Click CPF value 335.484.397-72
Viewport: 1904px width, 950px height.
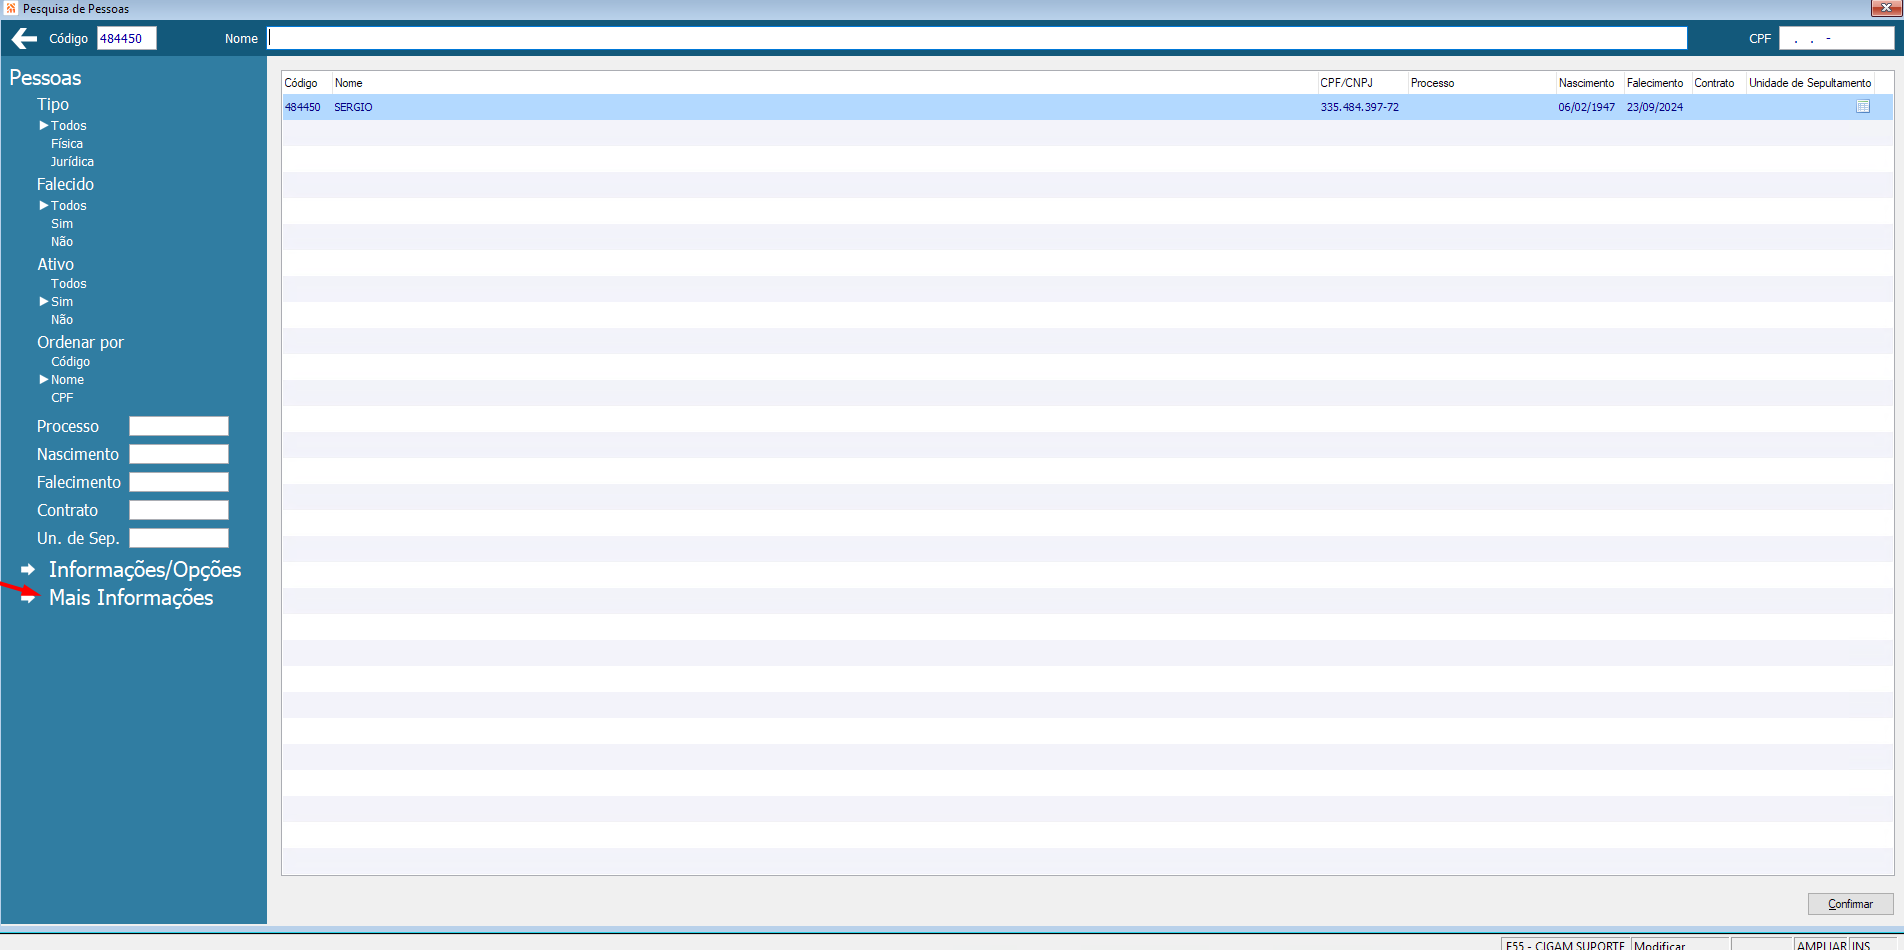click(x=1359, y=107)
